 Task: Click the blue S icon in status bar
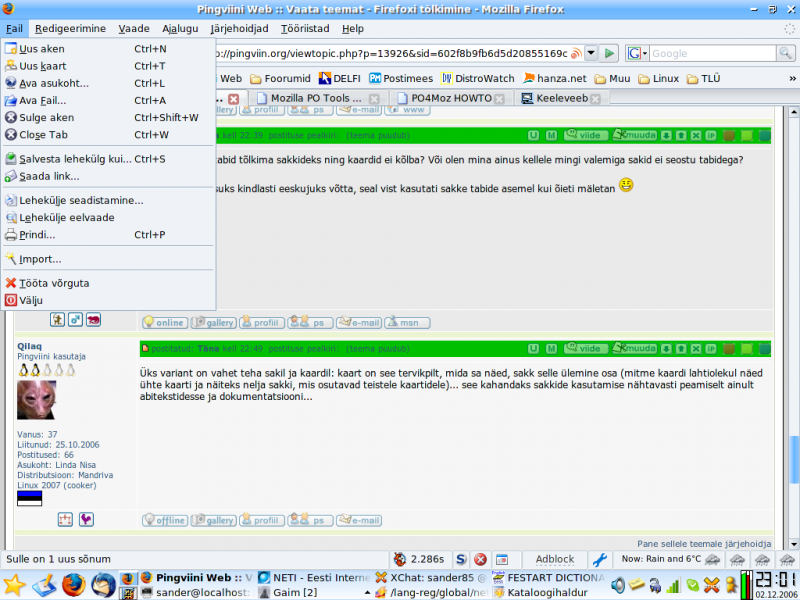coord(461,559)
